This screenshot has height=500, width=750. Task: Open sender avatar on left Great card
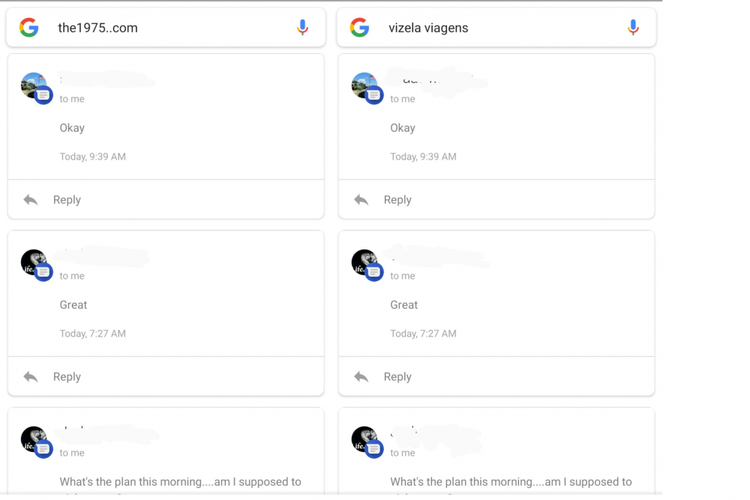pyautogui.click(x=36, y=265)
